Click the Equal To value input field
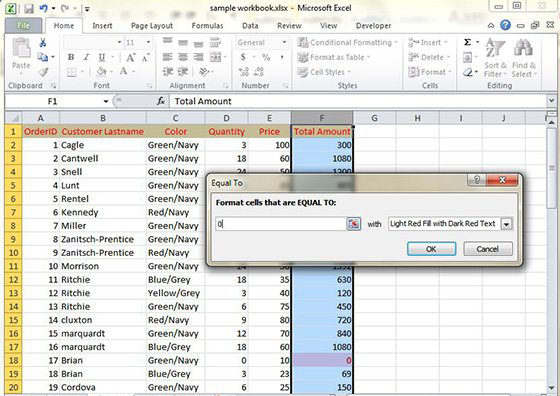The image size is (560, 396). [x=281, y=224]
